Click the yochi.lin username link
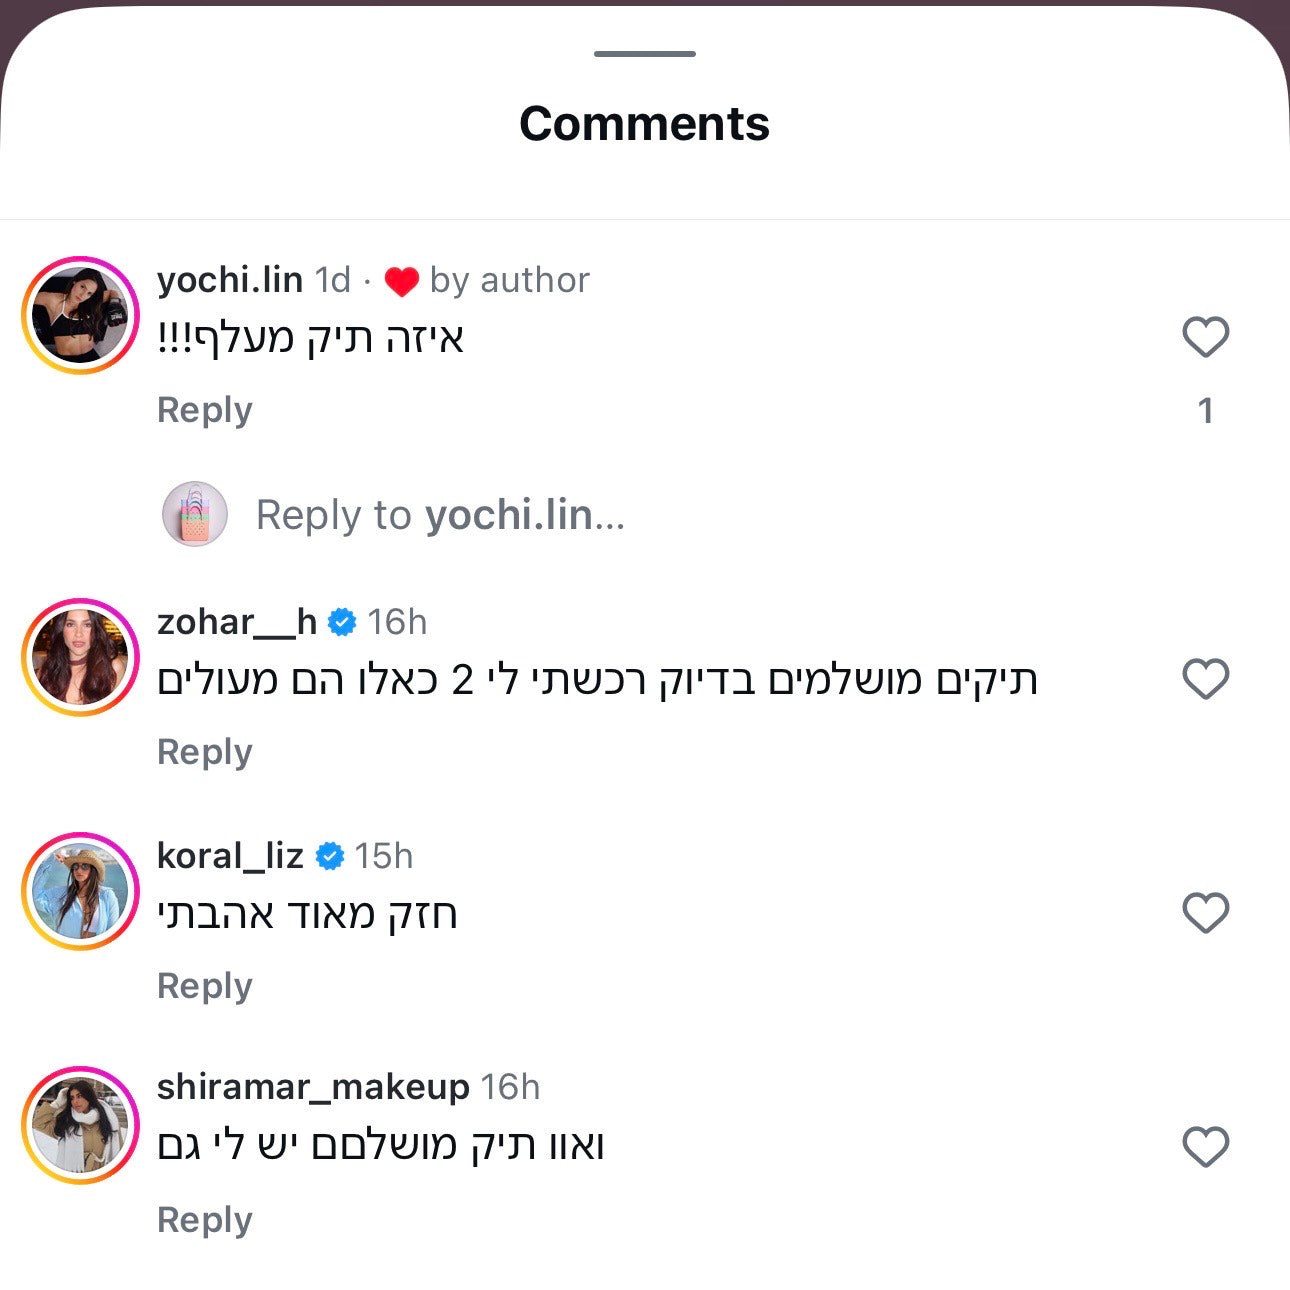The image size is (1290, 1290). coord(230,280)
